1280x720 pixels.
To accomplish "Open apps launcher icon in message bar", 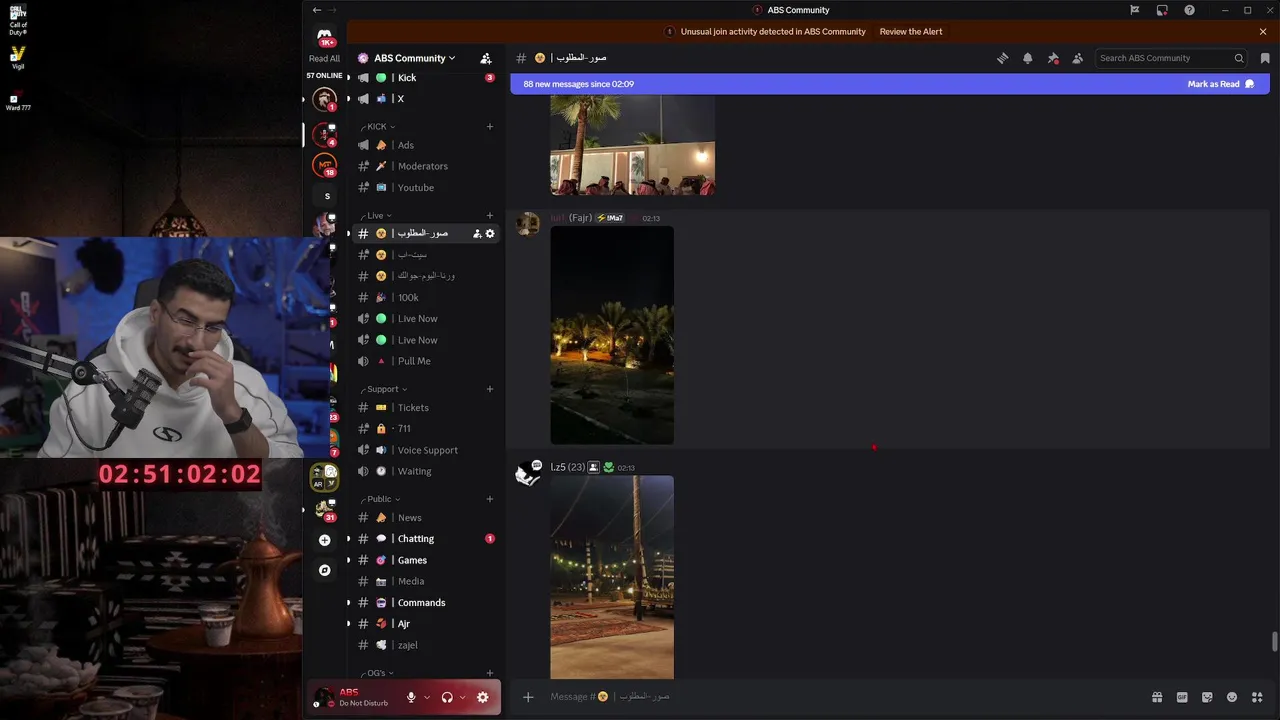I will pyautogui.click(x=1257, y=697).
